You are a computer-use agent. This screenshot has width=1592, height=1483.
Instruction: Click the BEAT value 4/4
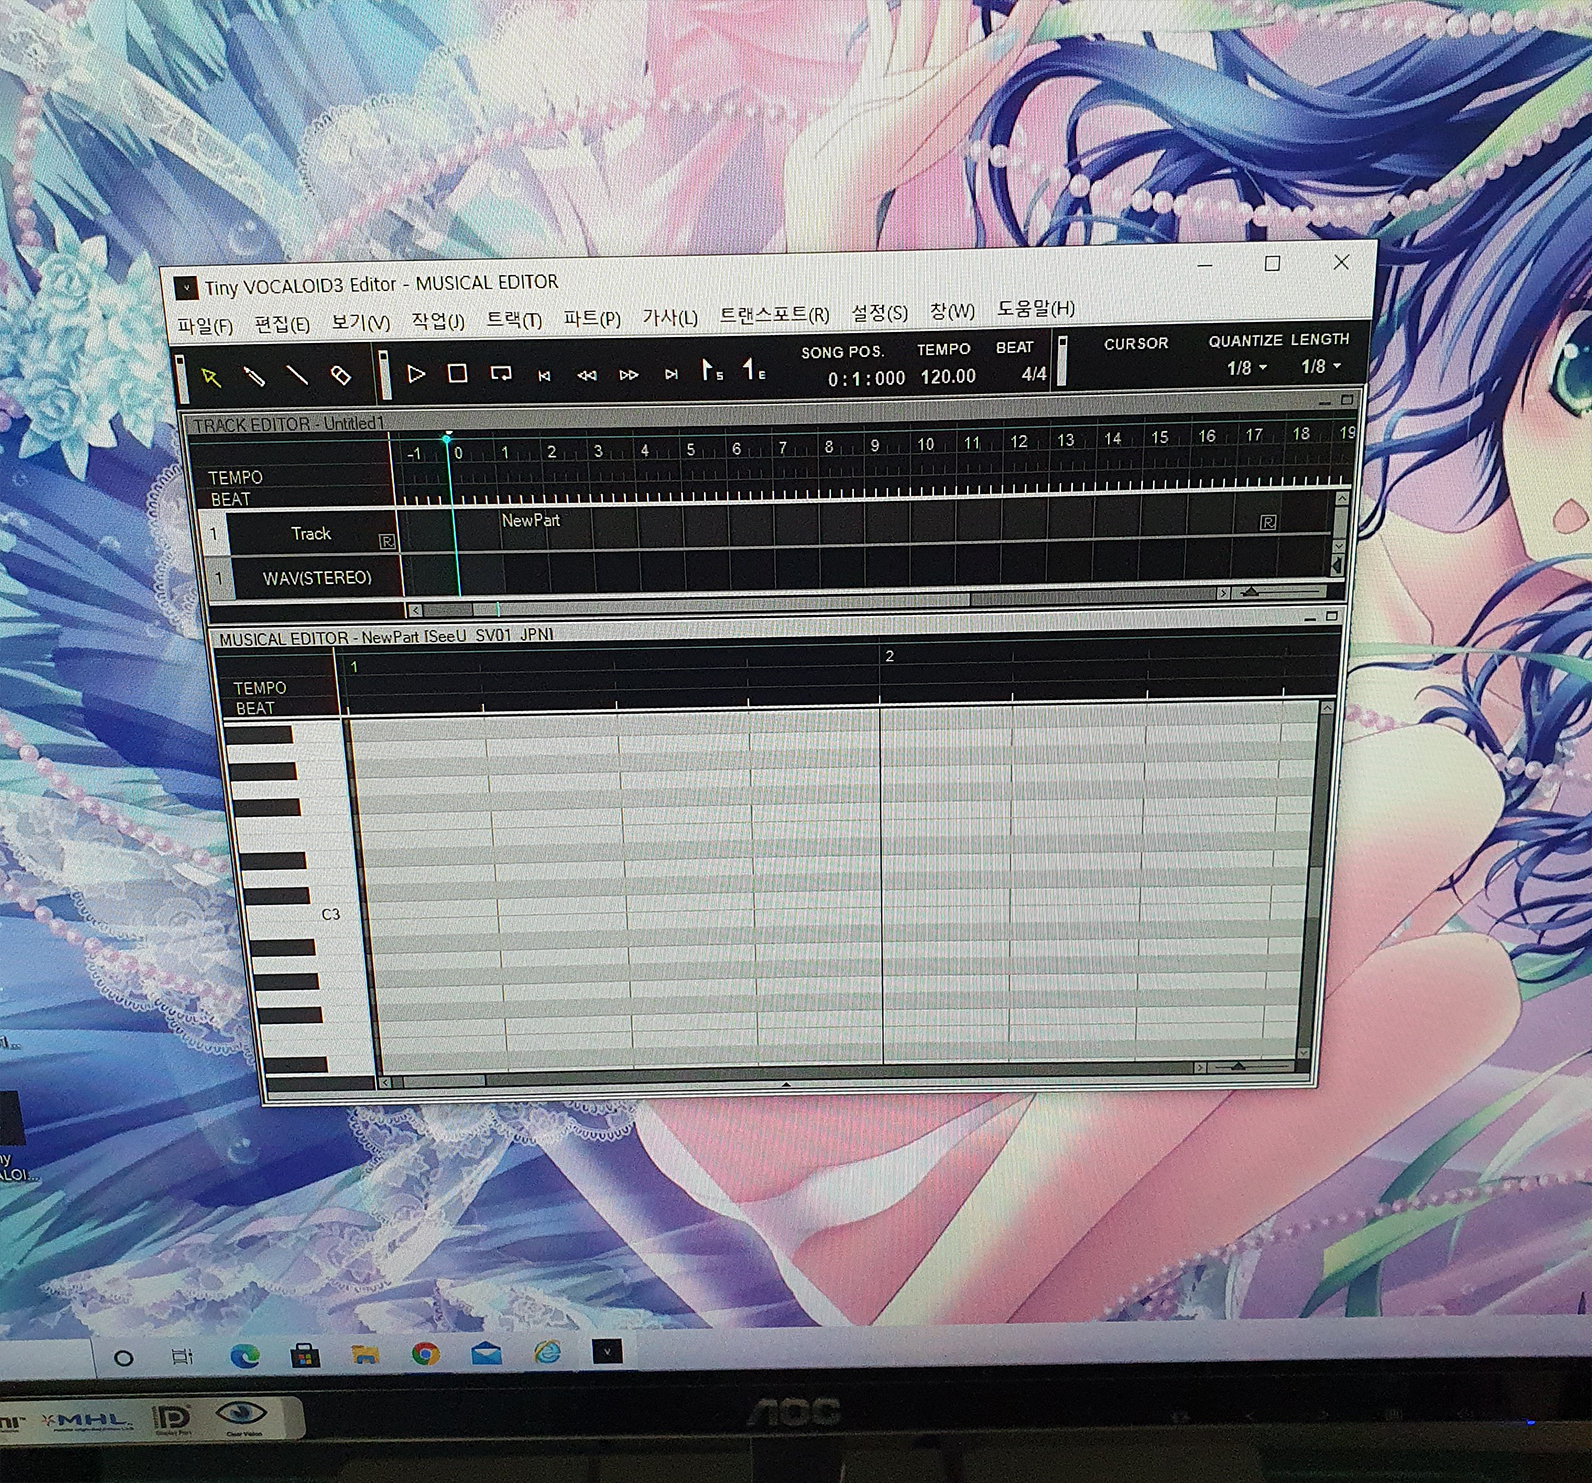[1033, 374]
